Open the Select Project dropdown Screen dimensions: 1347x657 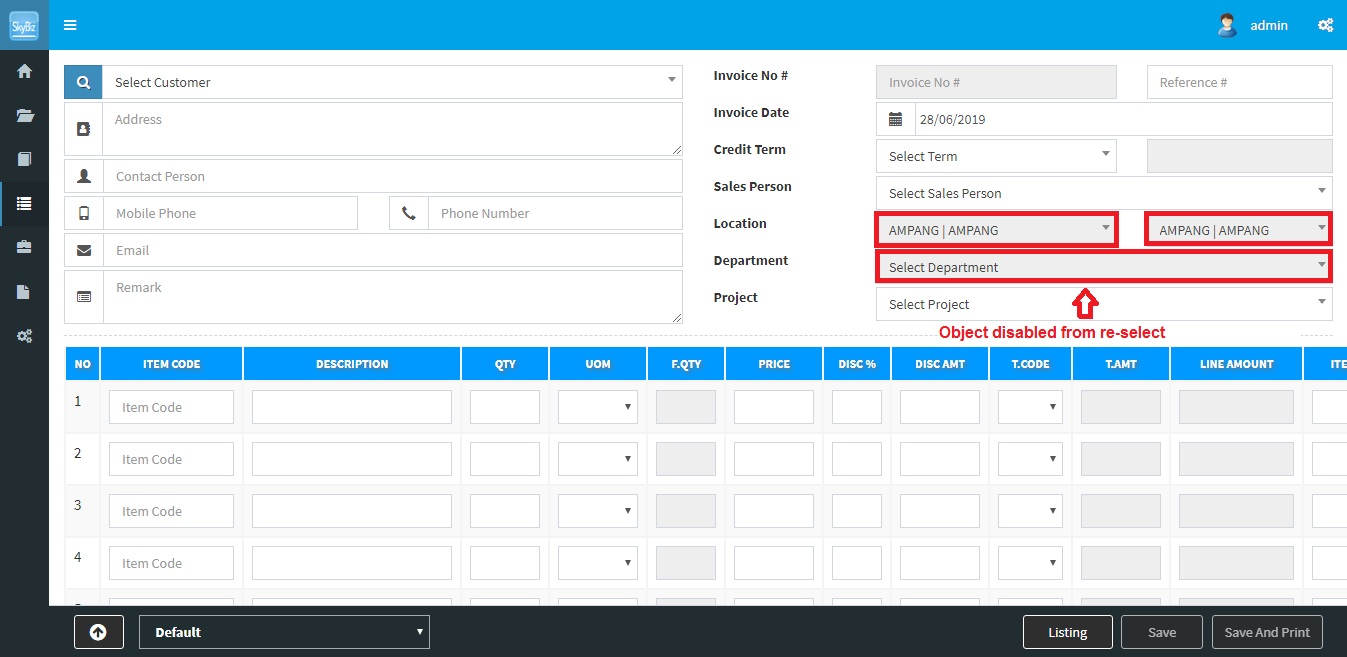[x=1103, y=304]
